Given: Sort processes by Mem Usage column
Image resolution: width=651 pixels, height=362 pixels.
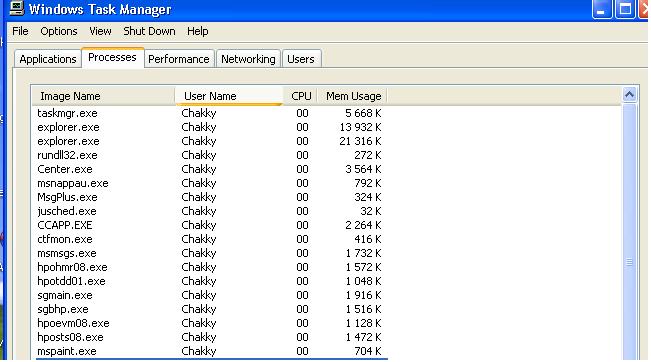Looking at the screenshot, I should [x=352, y=96].
